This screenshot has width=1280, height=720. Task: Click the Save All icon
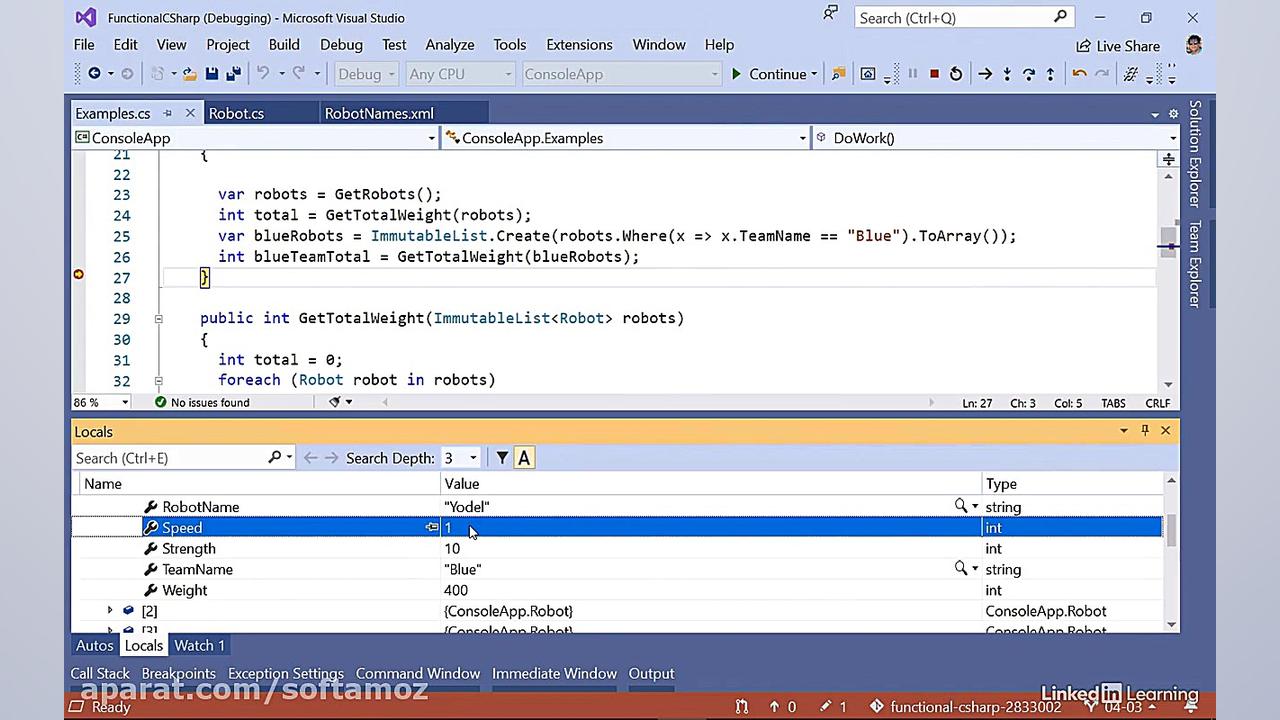pyautogui.click(x=234, y=74)
